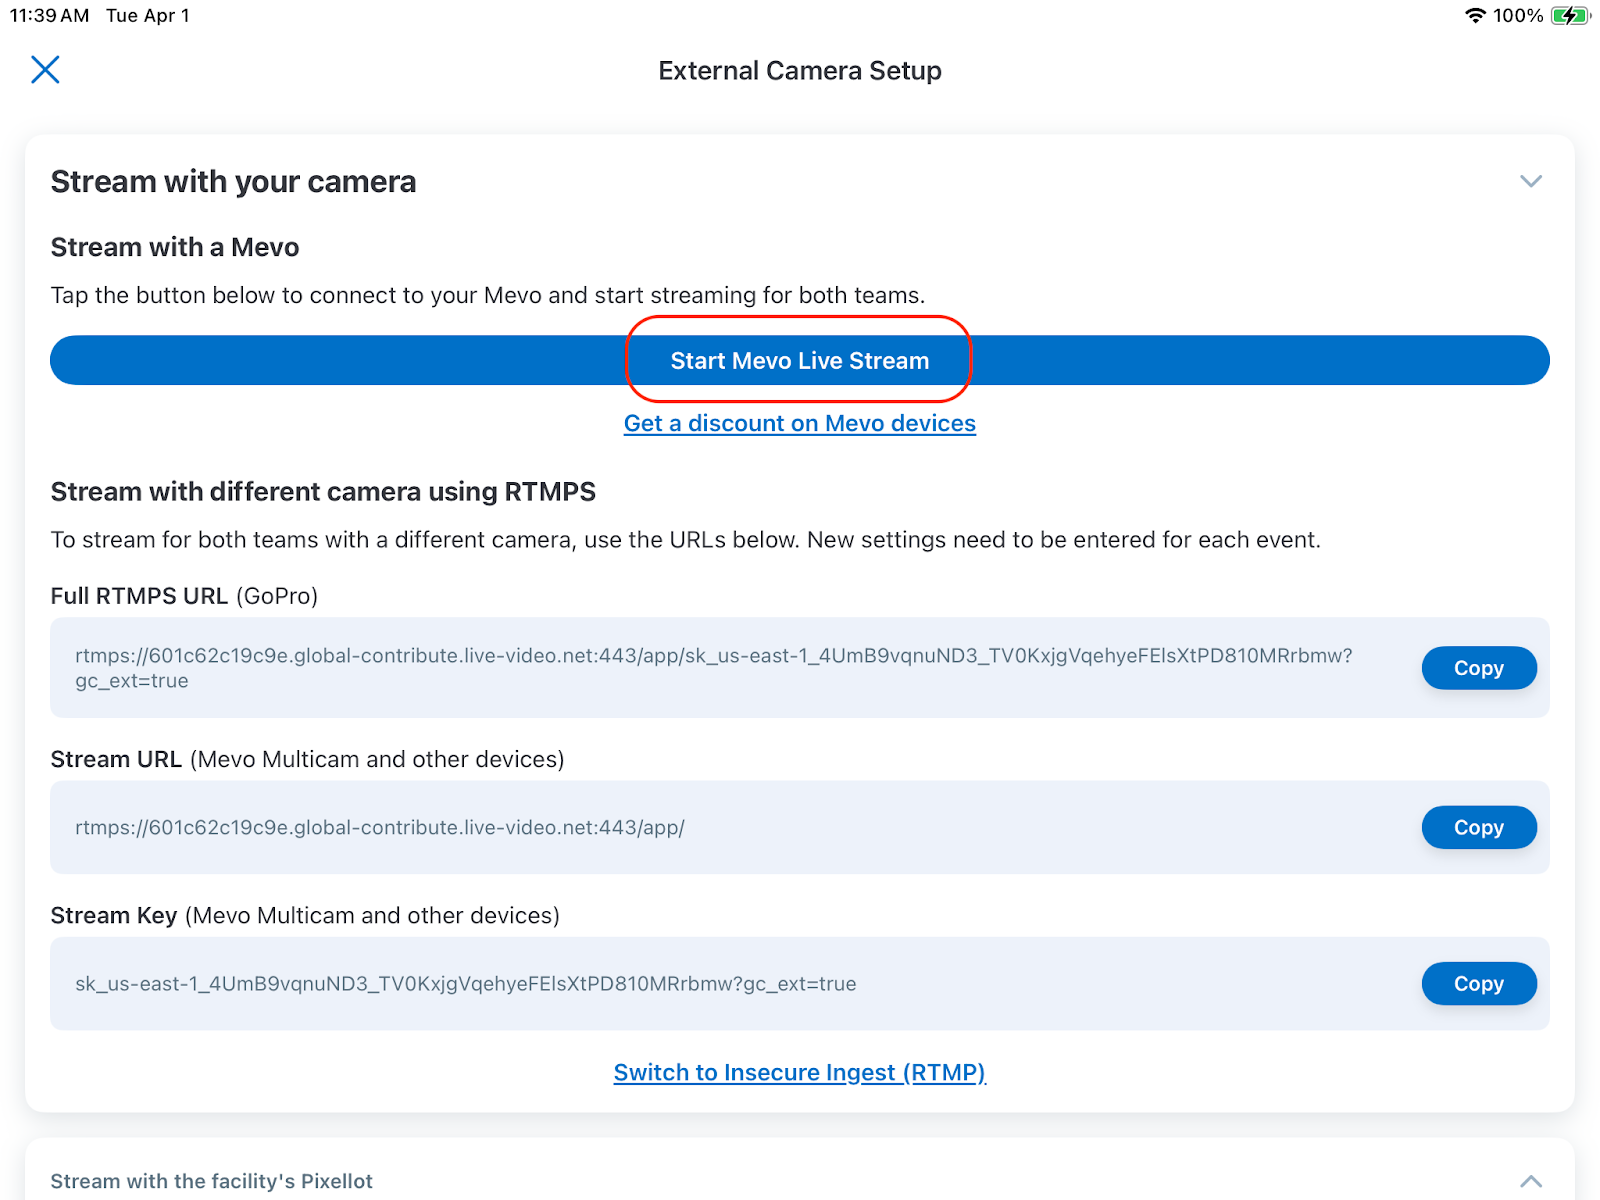Copy the Stream URL value
This screenshot has height=1200, width=1600.
[1478, 827]
